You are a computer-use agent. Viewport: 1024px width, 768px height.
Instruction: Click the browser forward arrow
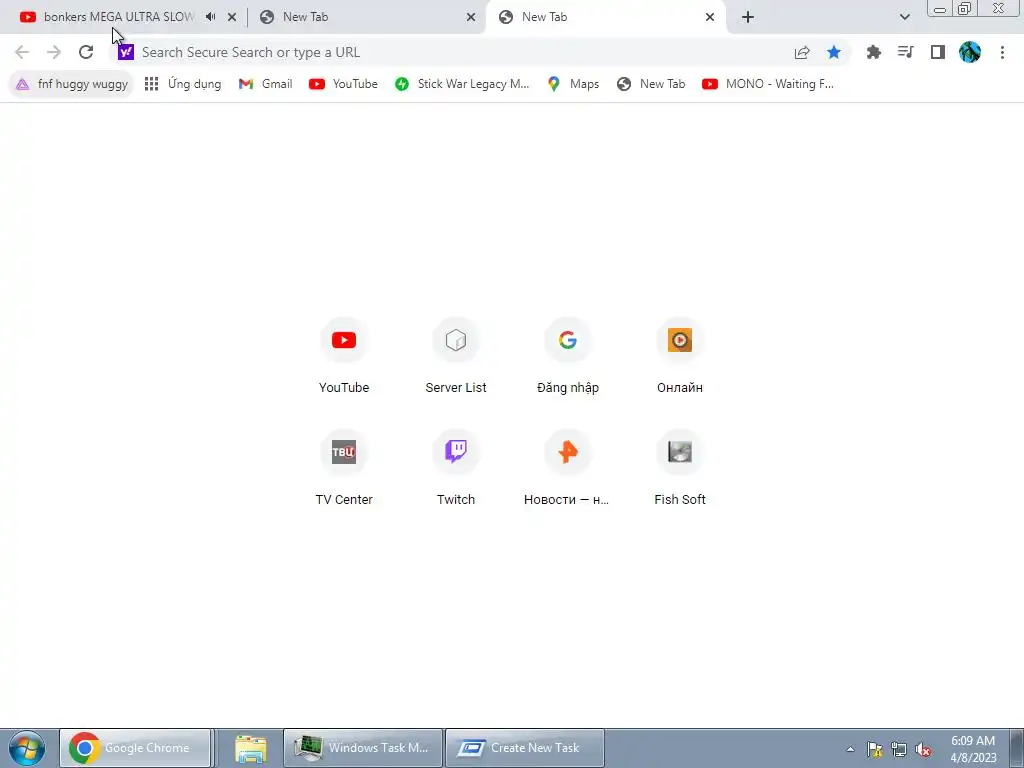click(x=54, y=52)
